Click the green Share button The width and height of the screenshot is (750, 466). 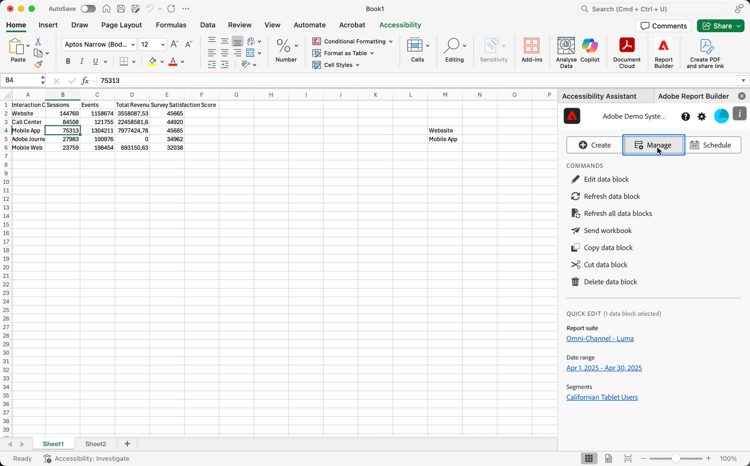coord(720,26)
